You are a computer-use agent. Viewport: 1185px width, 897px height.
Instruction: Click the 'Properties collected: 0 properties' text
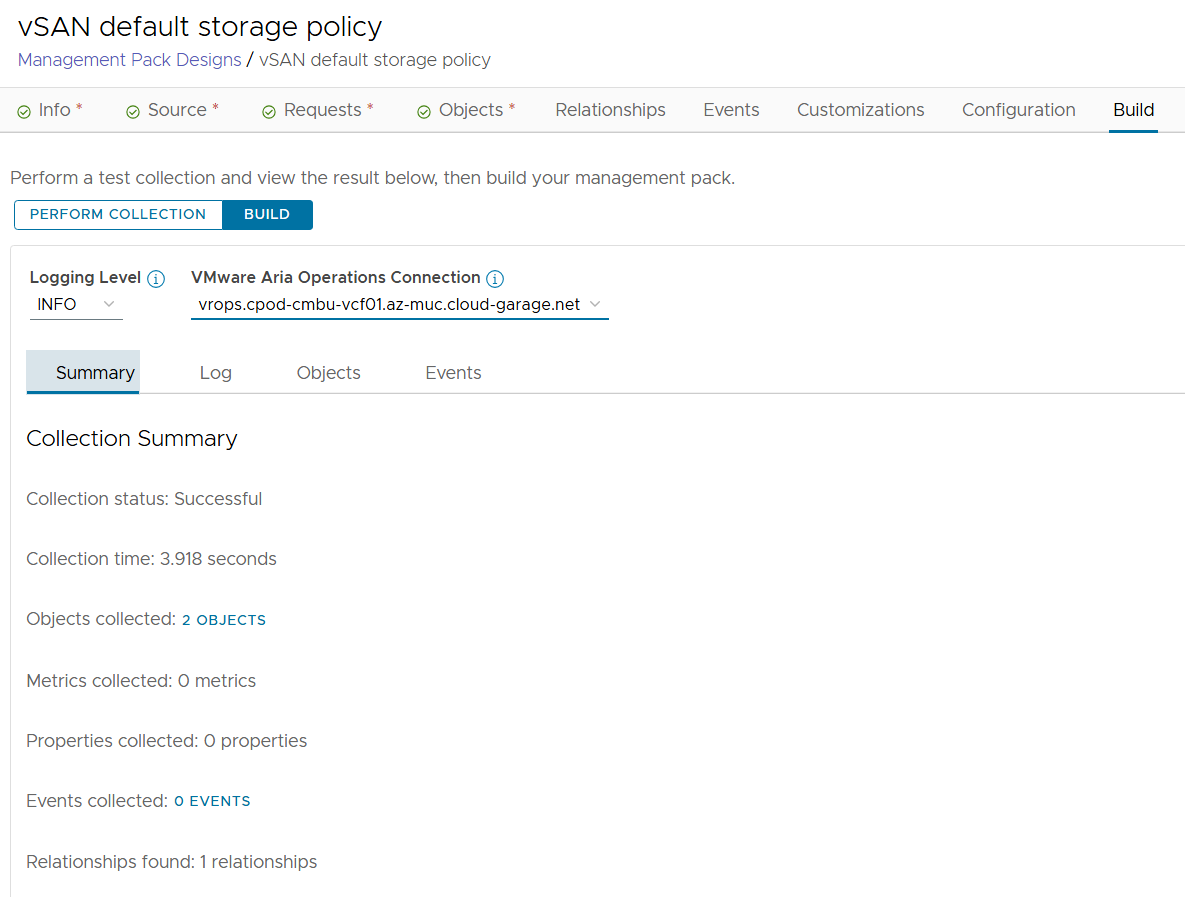click(x=166, y=741)
